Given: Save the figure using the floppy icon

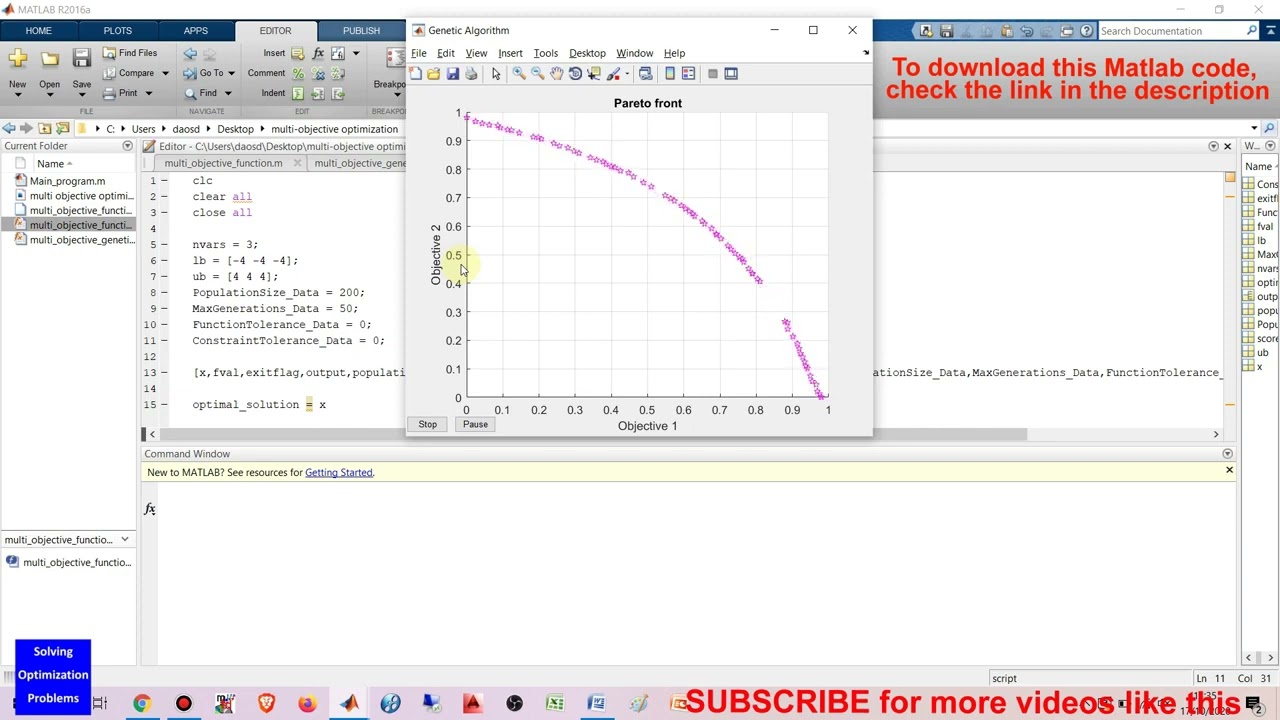Looking at the screenshot, I should pos(452,73).
